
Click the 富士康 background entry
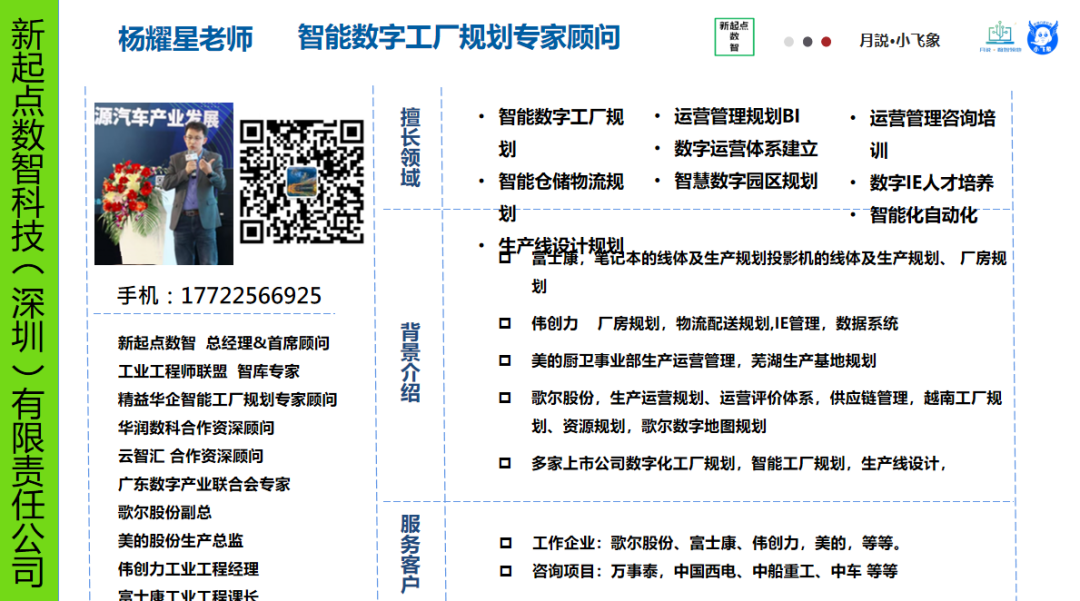(x=769, y=272)
